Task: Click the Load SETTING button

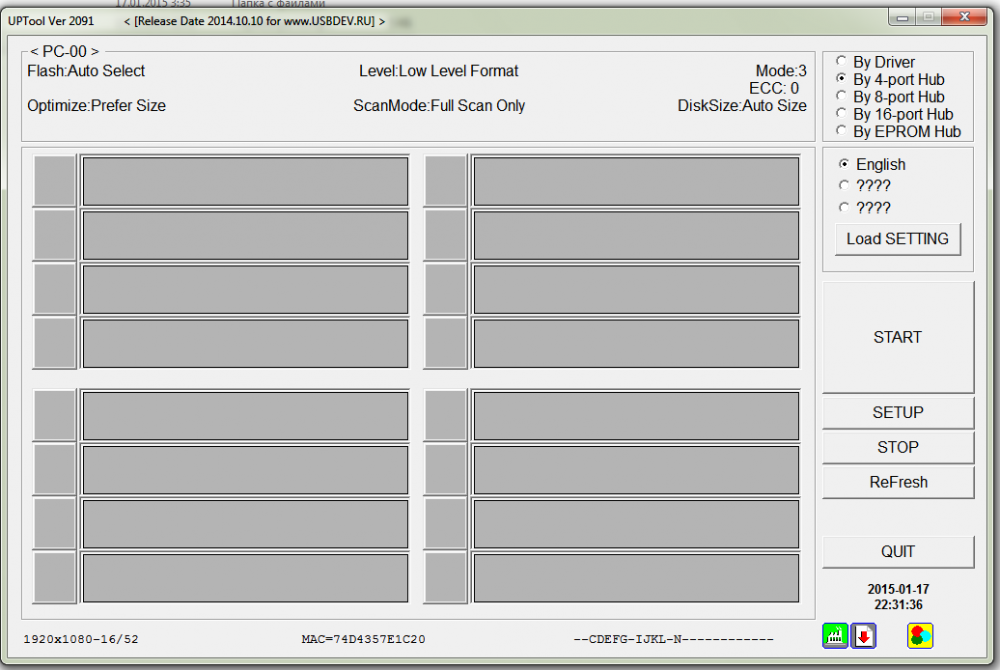Action: click(x=897, y=239)
